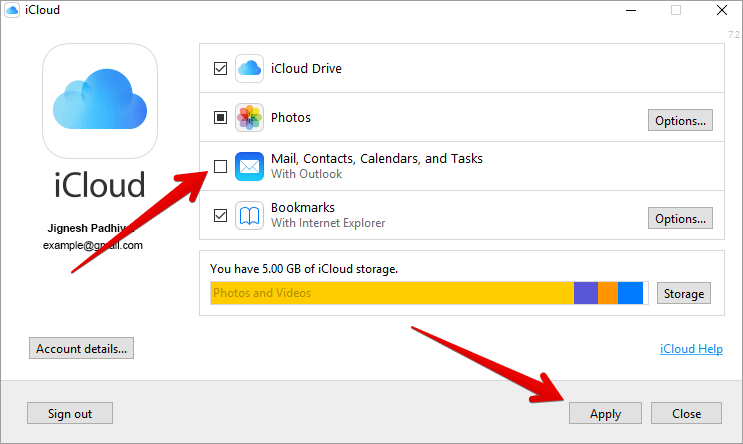Click the Bookmarks label
The image size is (743, 444).
(x=303, y=208)
